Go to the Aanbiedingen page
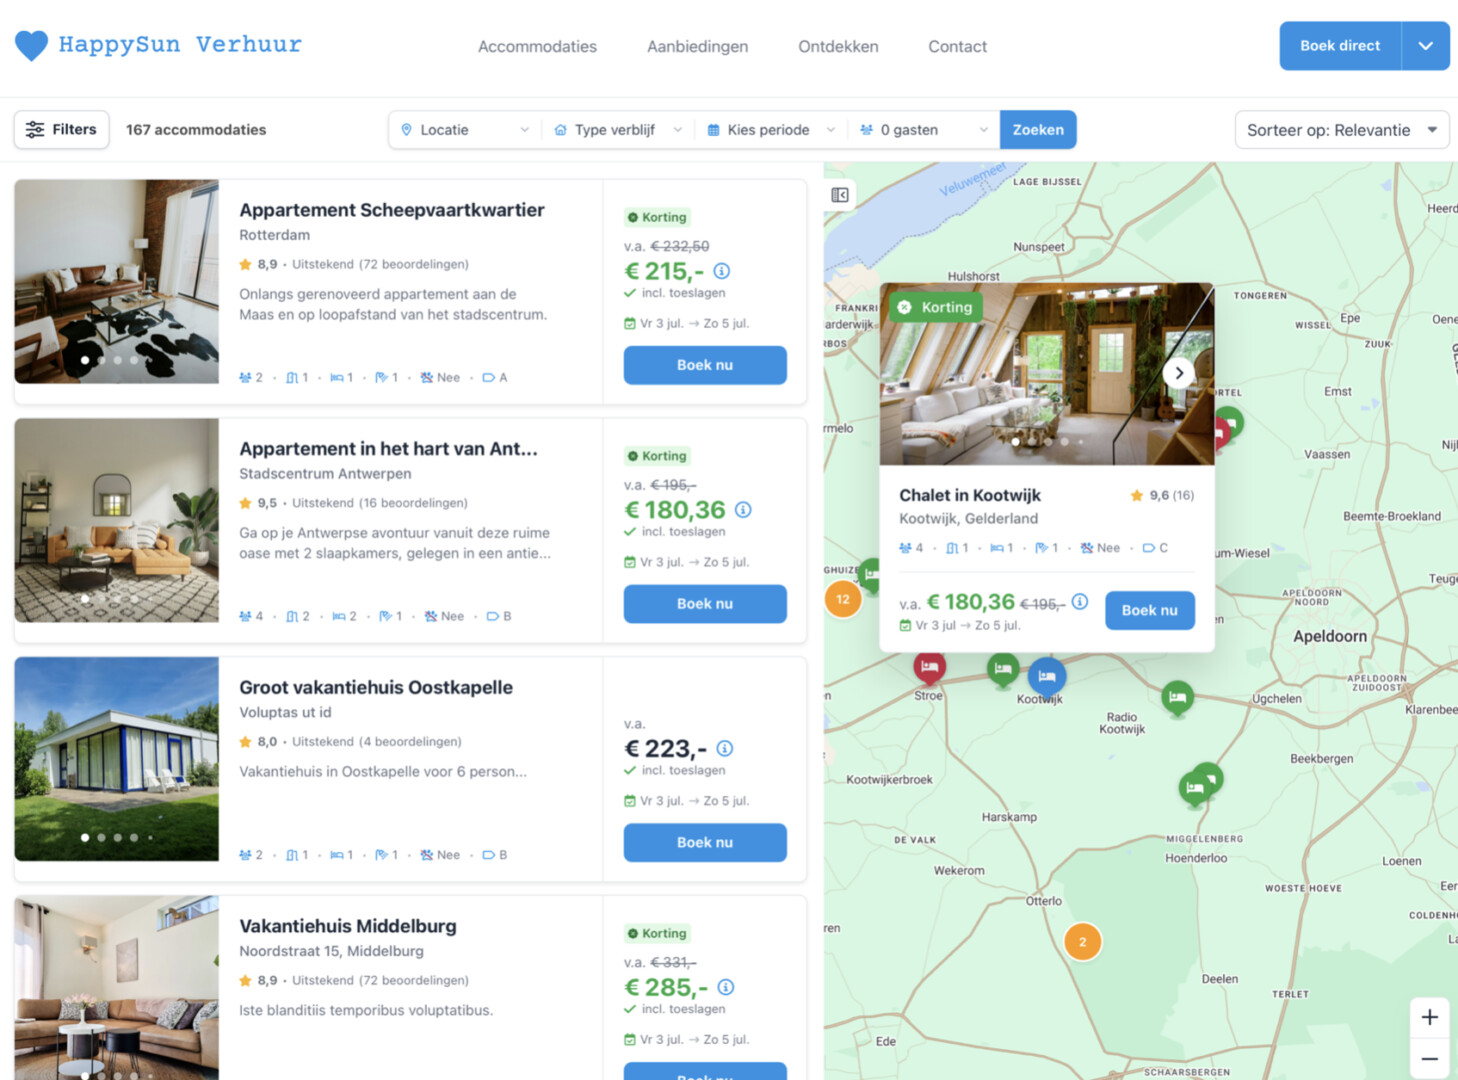Image resolution: width=1458 pixels, height=1080 pixels. pos(697,47)
